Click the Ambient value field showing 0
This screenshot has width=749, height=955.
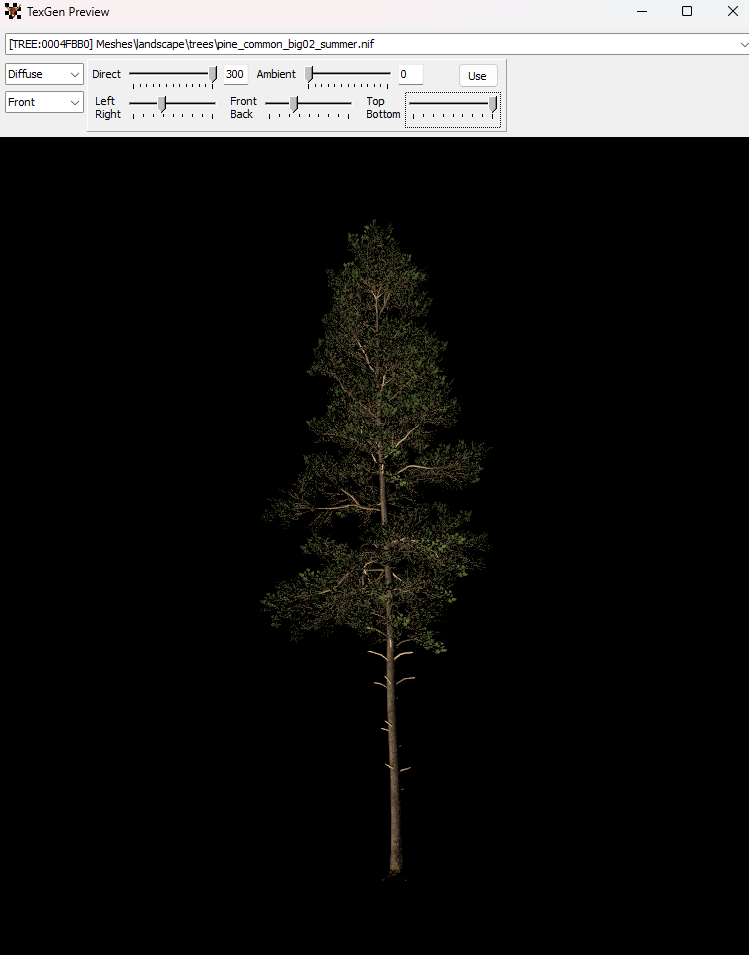coord(409,75)
